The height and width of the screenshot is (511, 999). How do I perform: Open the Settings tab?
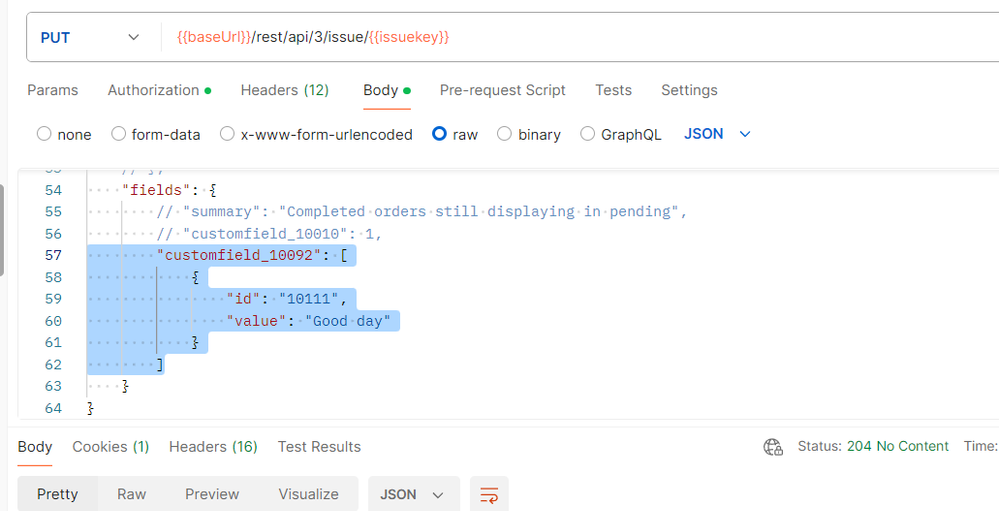pos(689,90)
